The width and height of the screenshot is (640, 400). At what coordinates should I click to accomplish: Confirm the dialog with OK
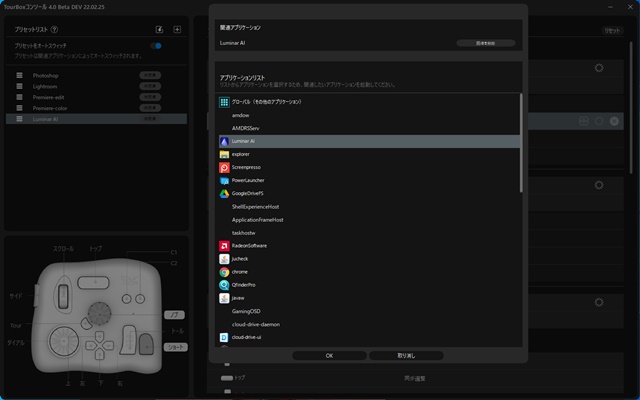click(x=329, y=356)
